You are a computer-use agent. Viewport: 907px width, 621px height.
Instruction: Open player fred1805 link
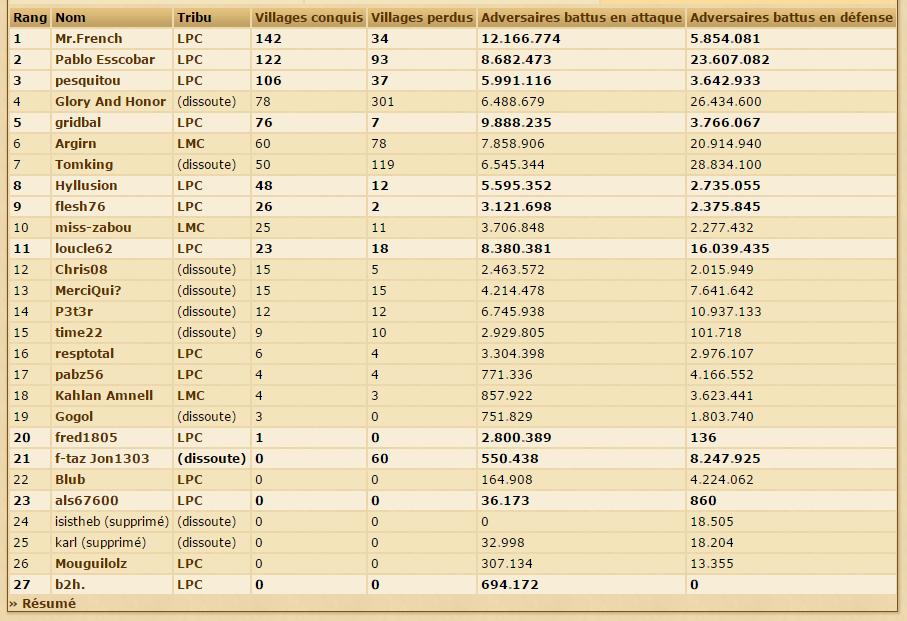pos(86,438)
